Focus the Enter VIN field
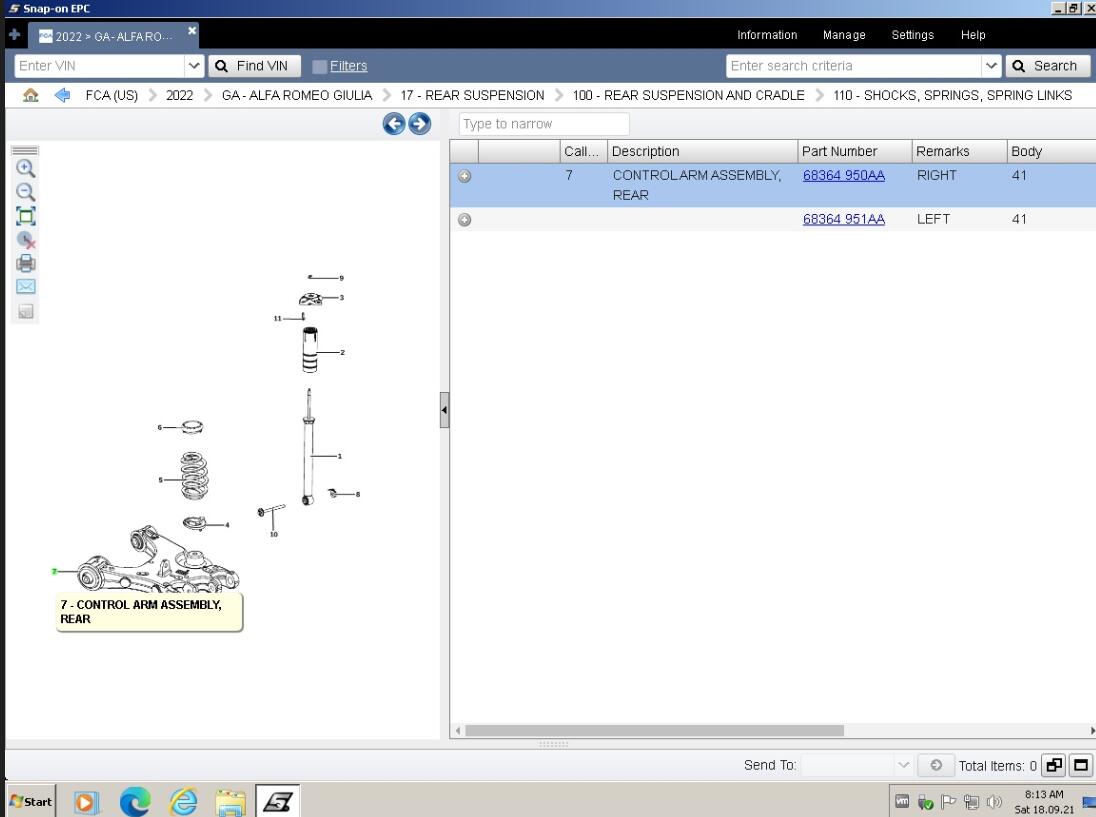 99,66
